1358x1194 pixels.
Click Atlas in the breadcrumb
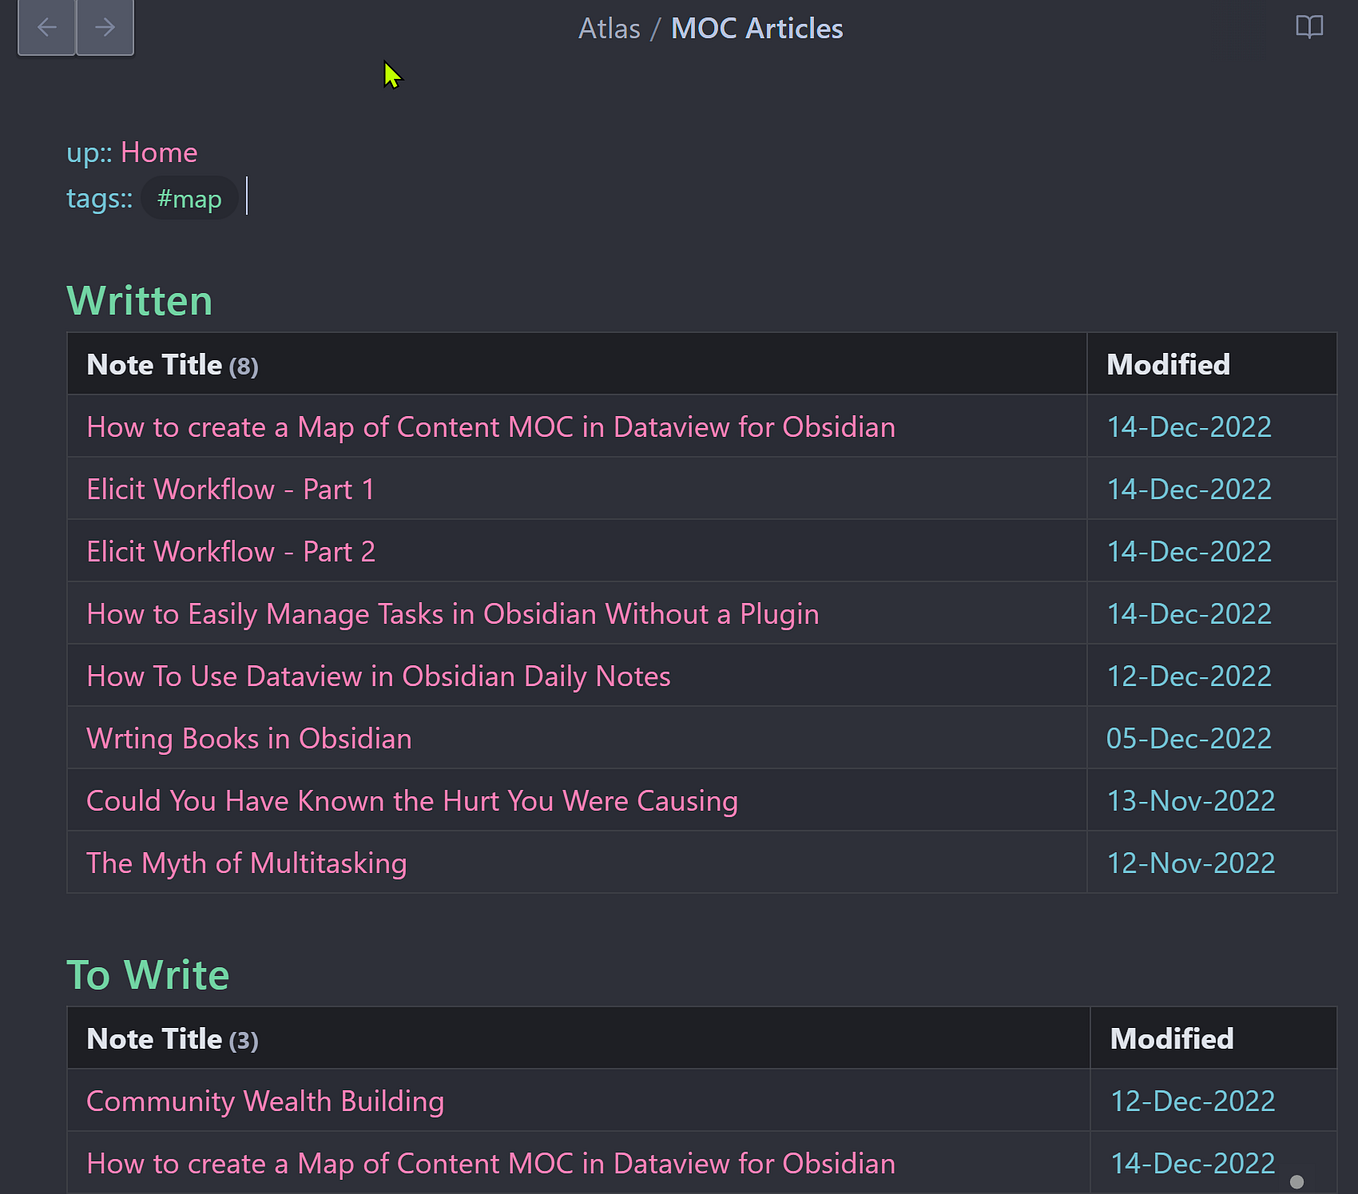[x=608, y=28]
